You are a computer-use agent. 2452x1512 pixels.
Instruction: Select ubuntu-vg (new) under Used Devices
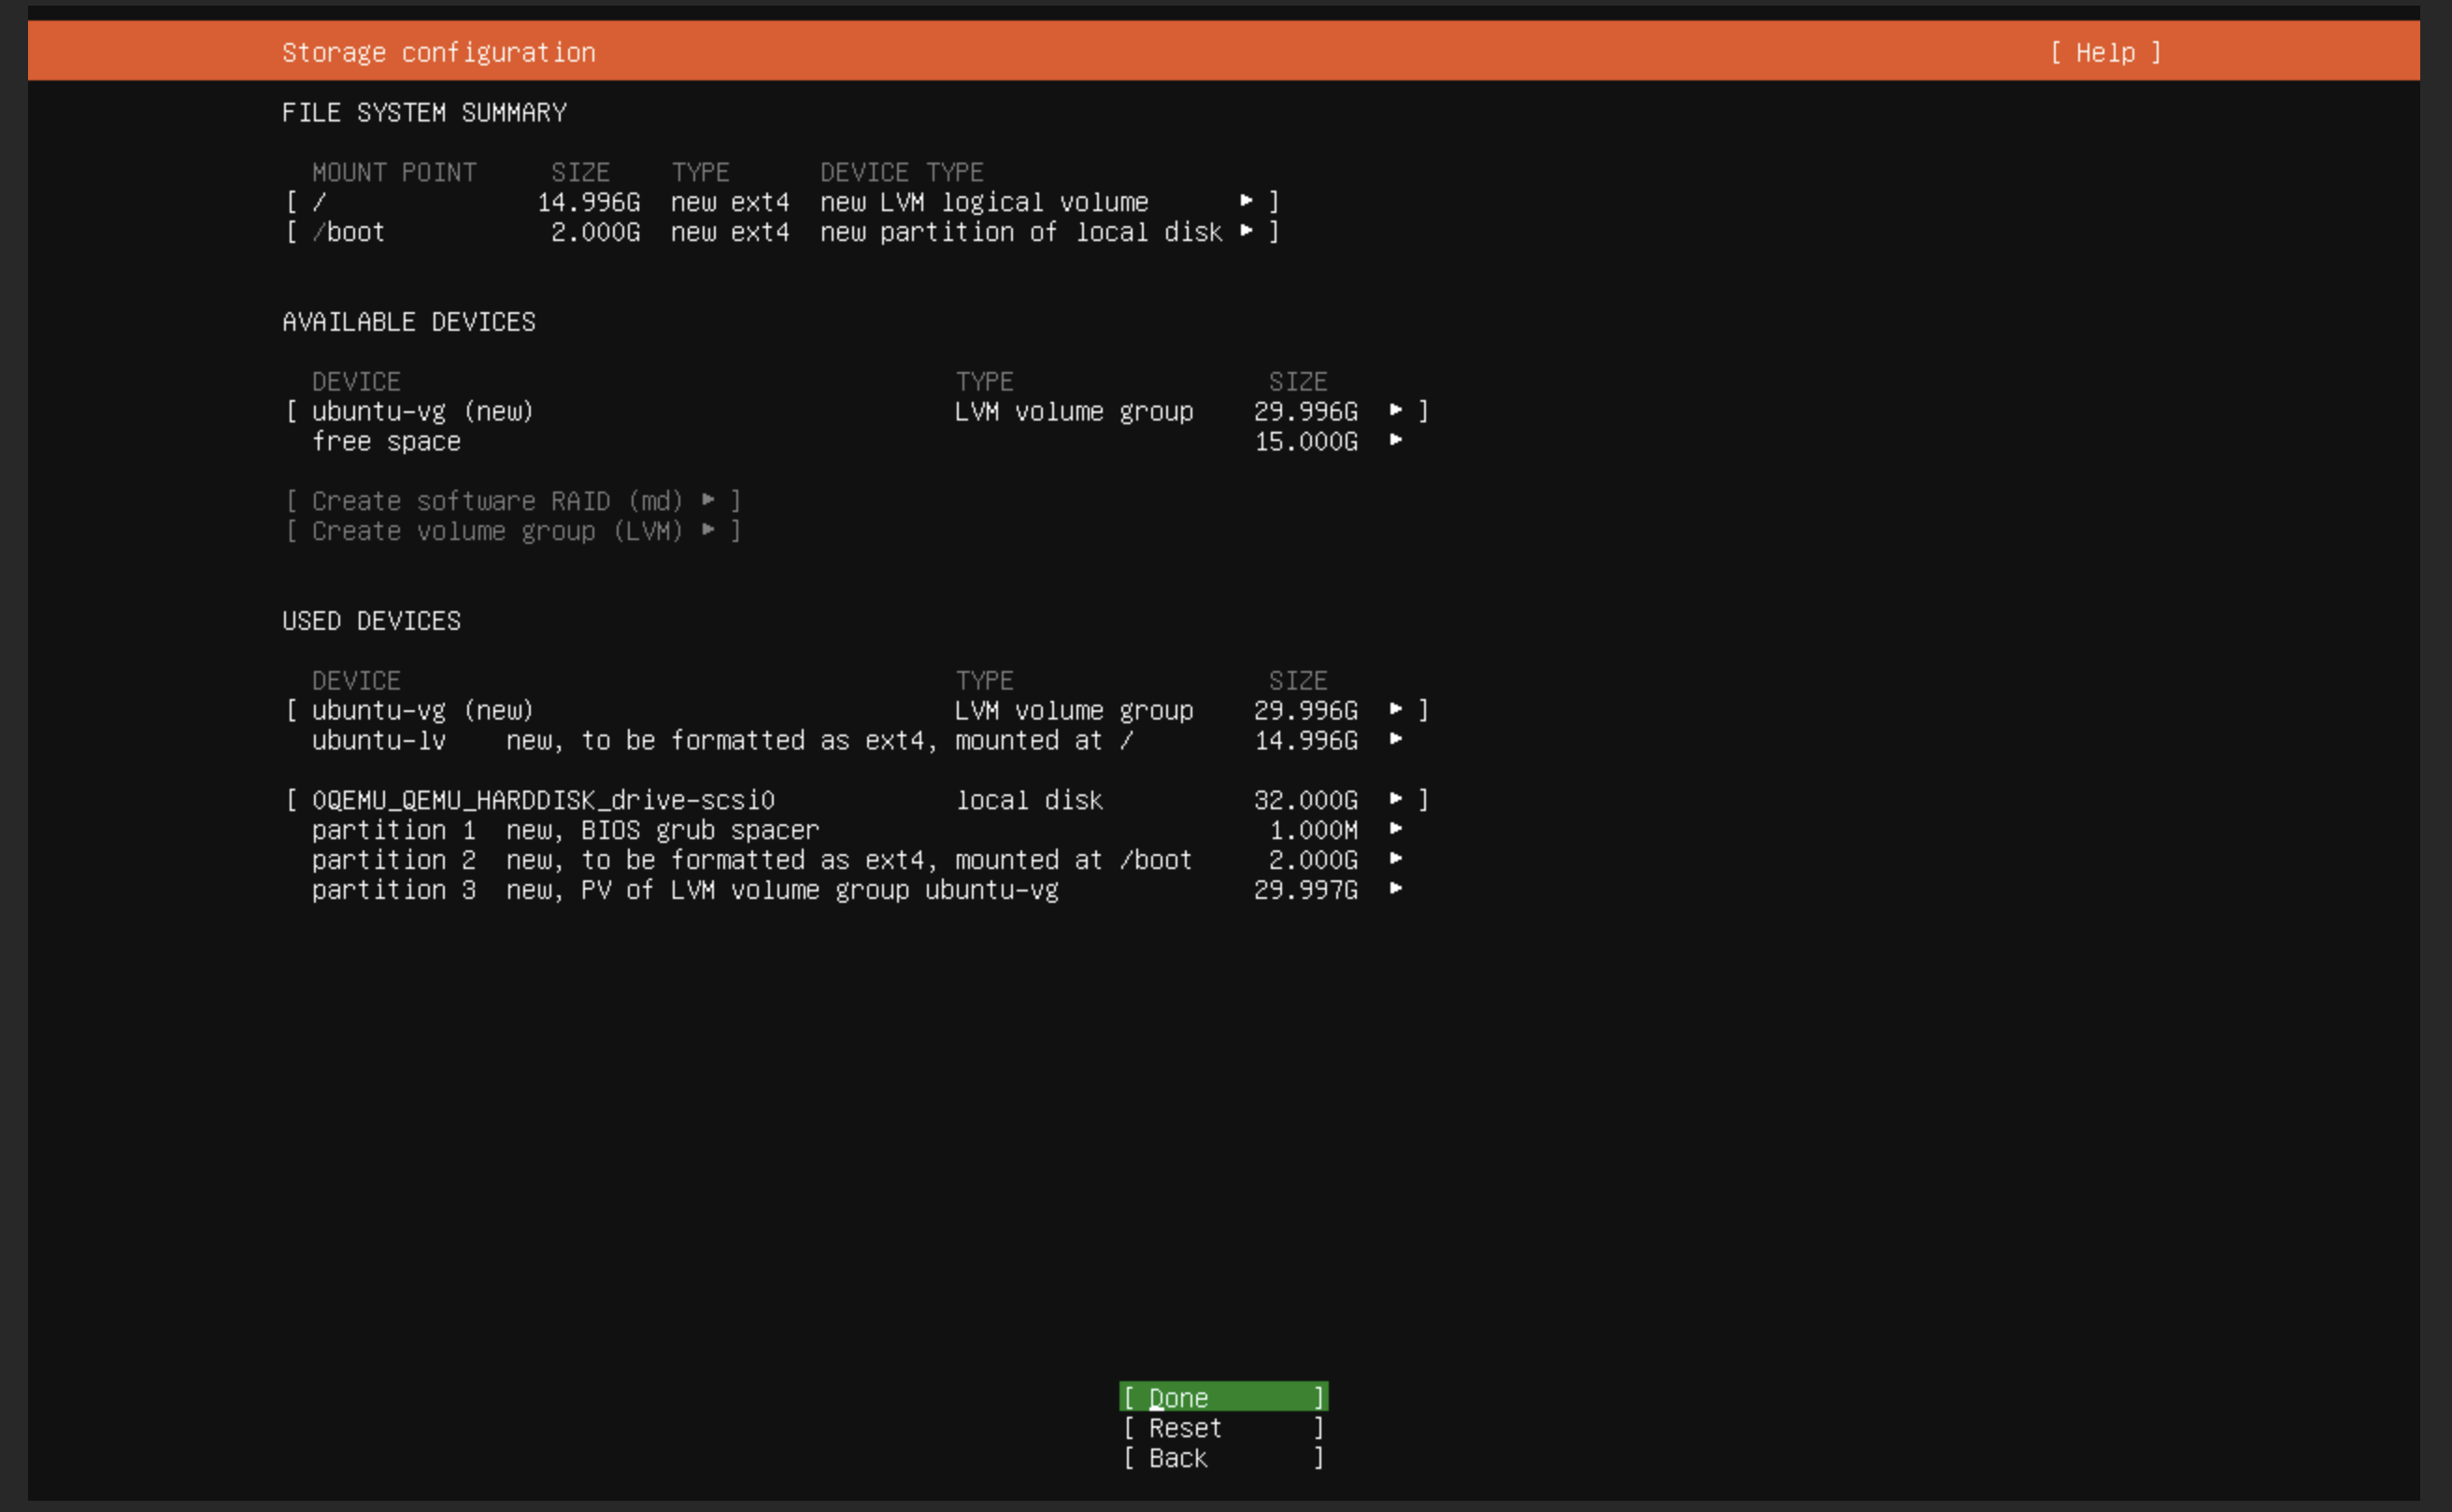857,709
